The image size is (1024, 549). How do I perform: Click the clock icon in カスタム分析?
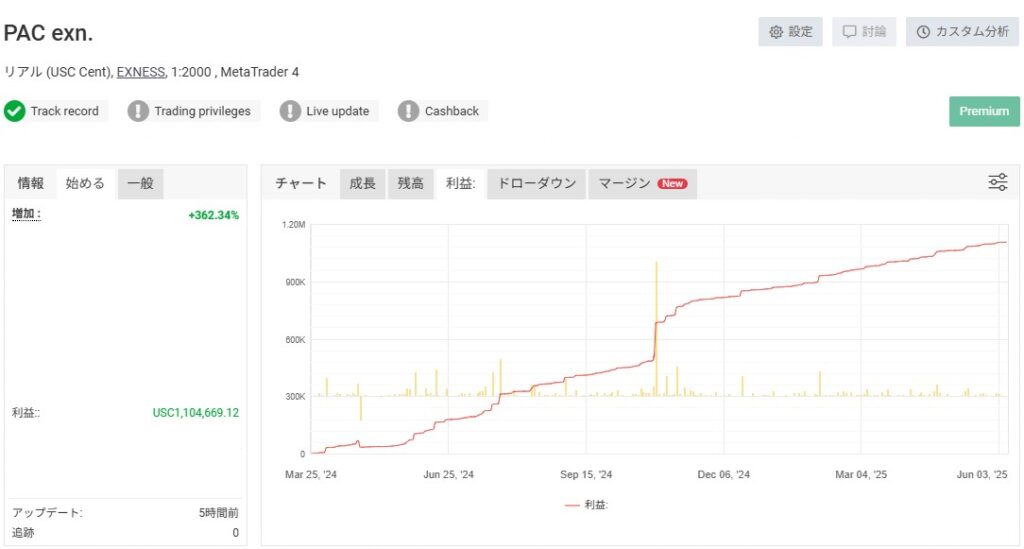[x=923, y=32]
